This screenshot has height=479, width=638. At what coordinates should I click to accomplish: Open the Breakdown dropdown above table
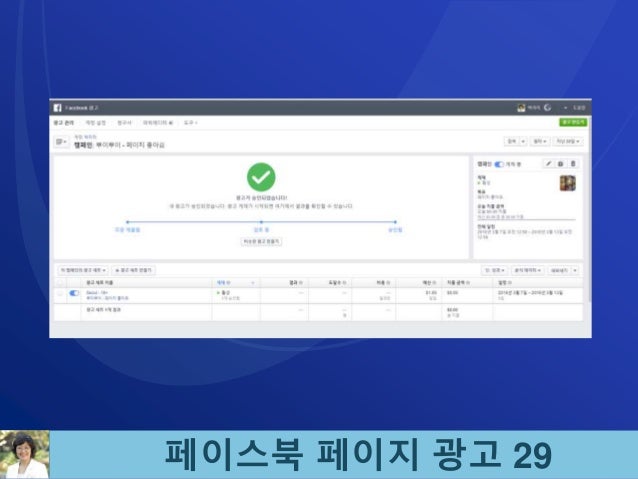(x=528, y=270)
